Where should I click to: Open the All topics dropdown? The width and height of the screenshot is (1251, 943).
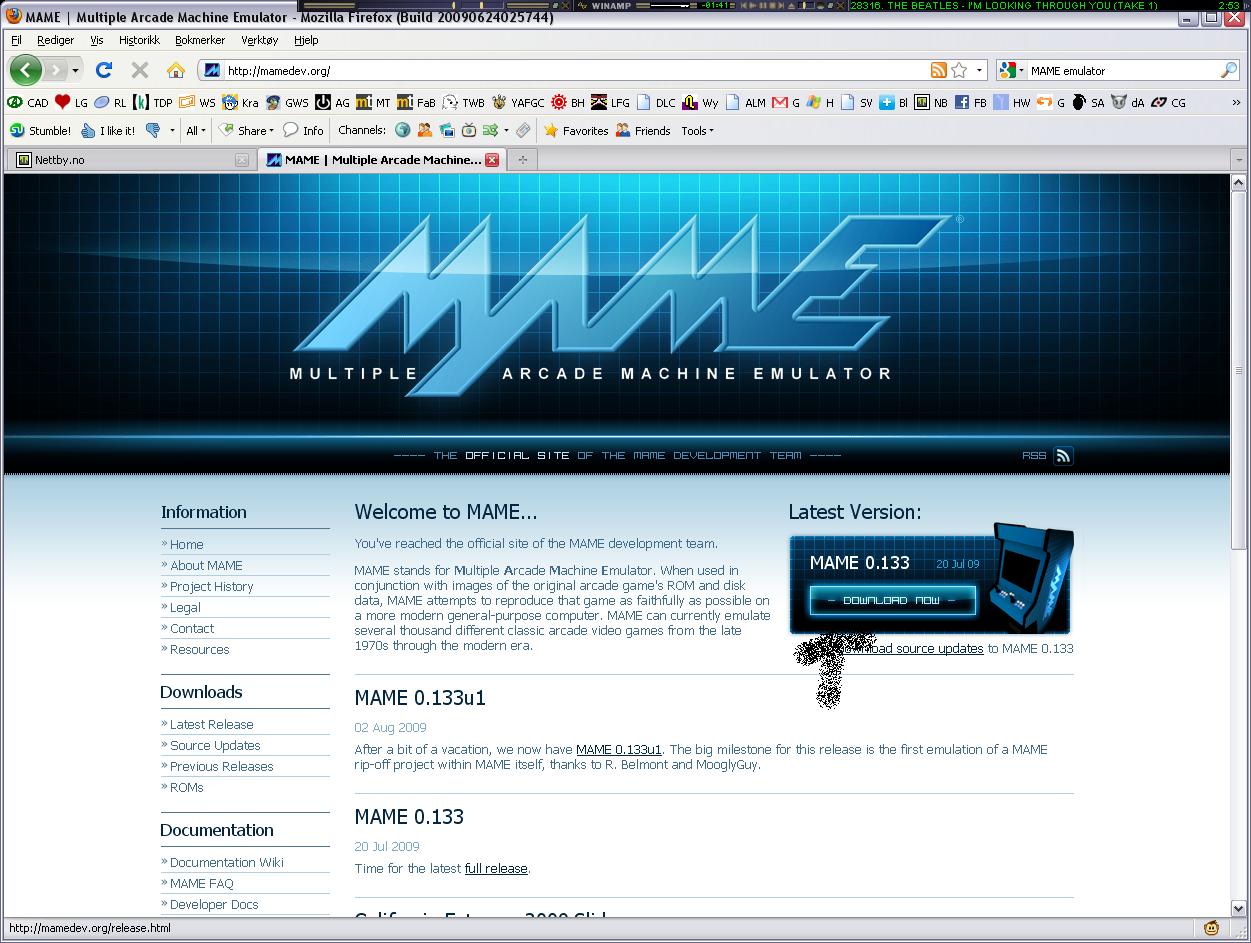click(196, 130)
